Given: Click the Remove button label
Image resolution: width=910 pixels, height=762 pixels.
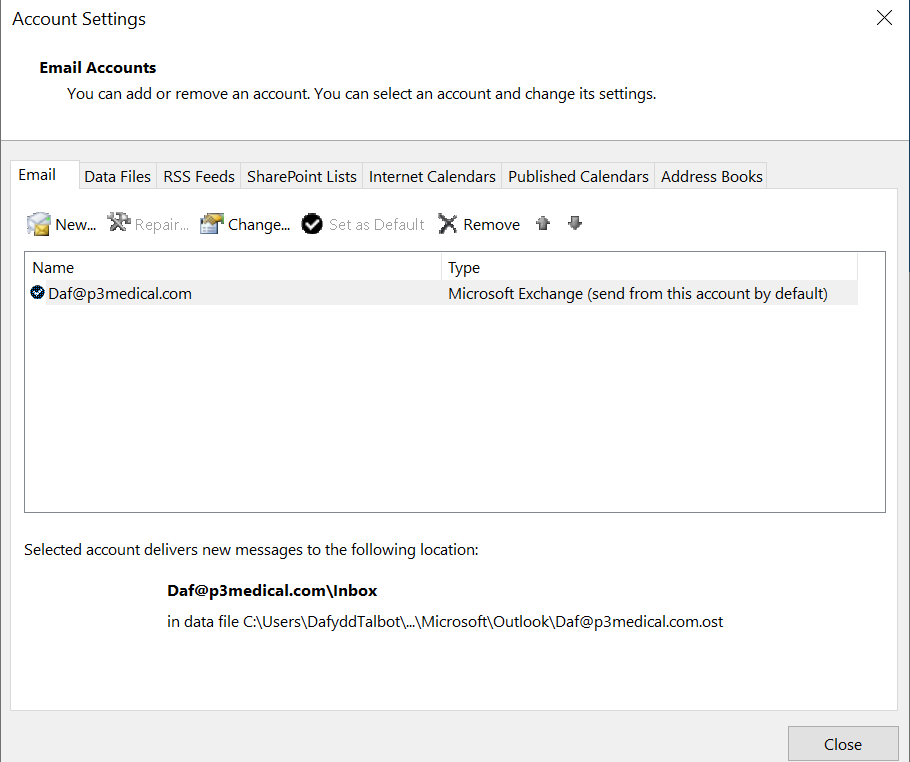Looking at the screenshot, I should 492,225.
